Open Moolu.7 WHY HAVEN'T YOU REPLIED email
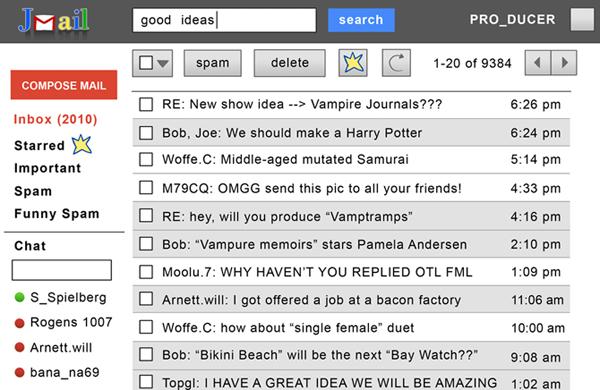 (x=351, y=272)
